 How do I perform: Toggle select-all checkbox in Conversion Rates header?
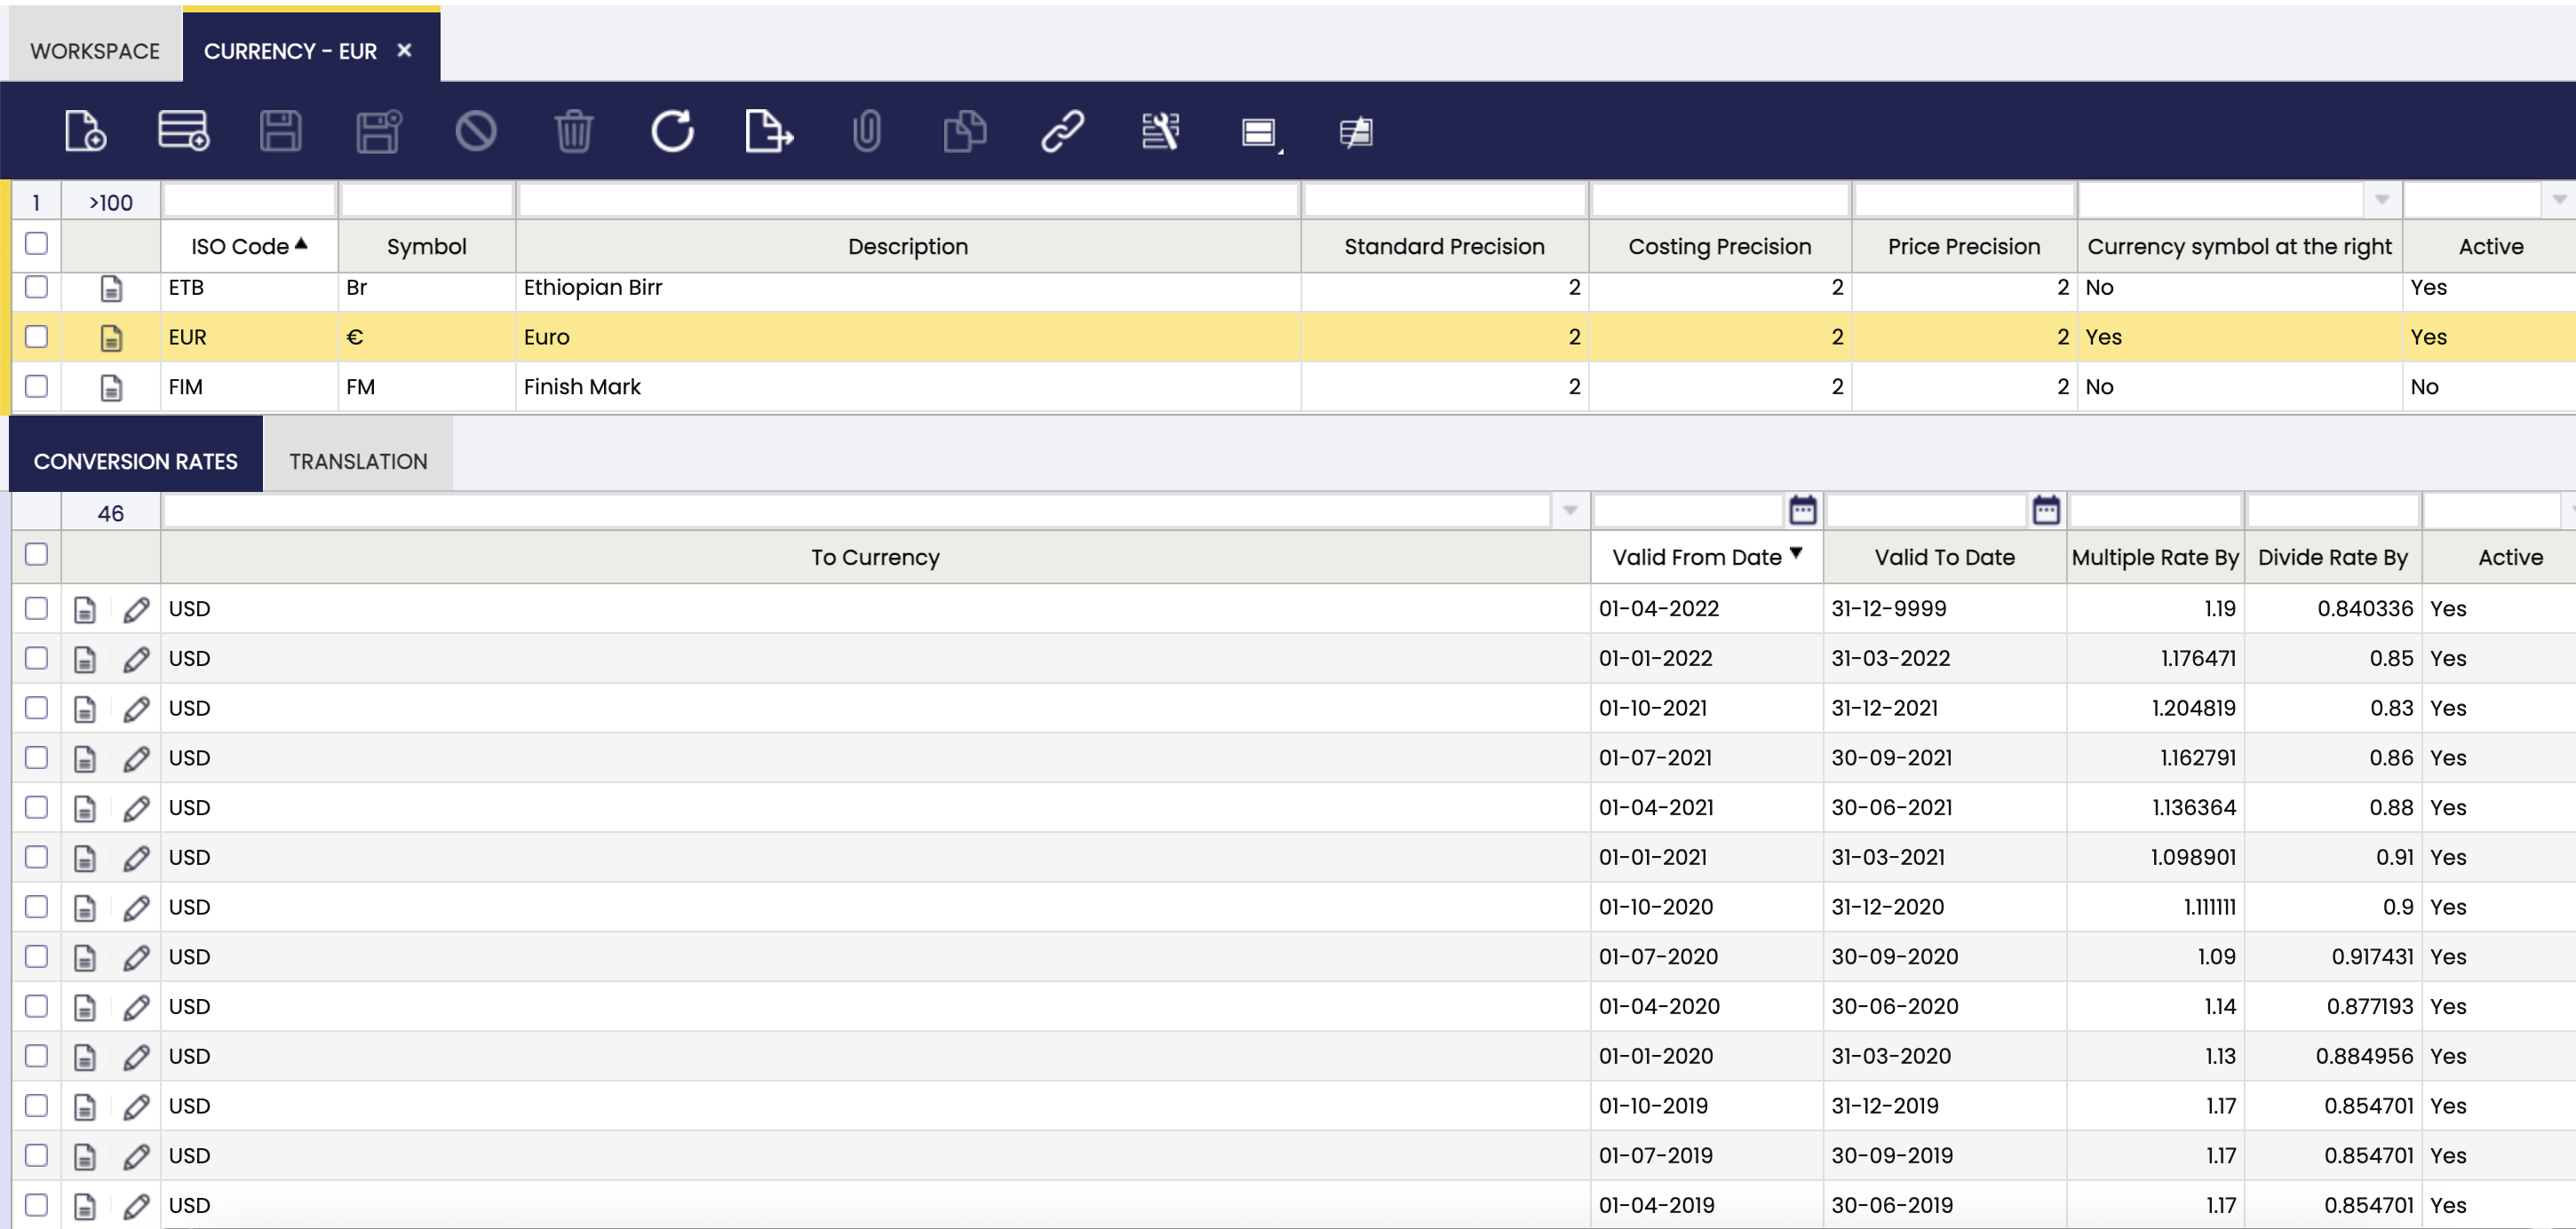pyautogui.click(x=36, y=555)
